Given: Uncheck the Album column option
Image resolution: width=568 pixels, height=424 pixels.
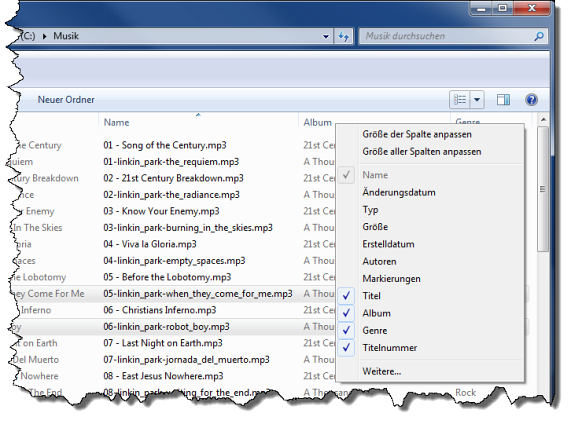Looking at the screenshot, I should pos(346,313).
